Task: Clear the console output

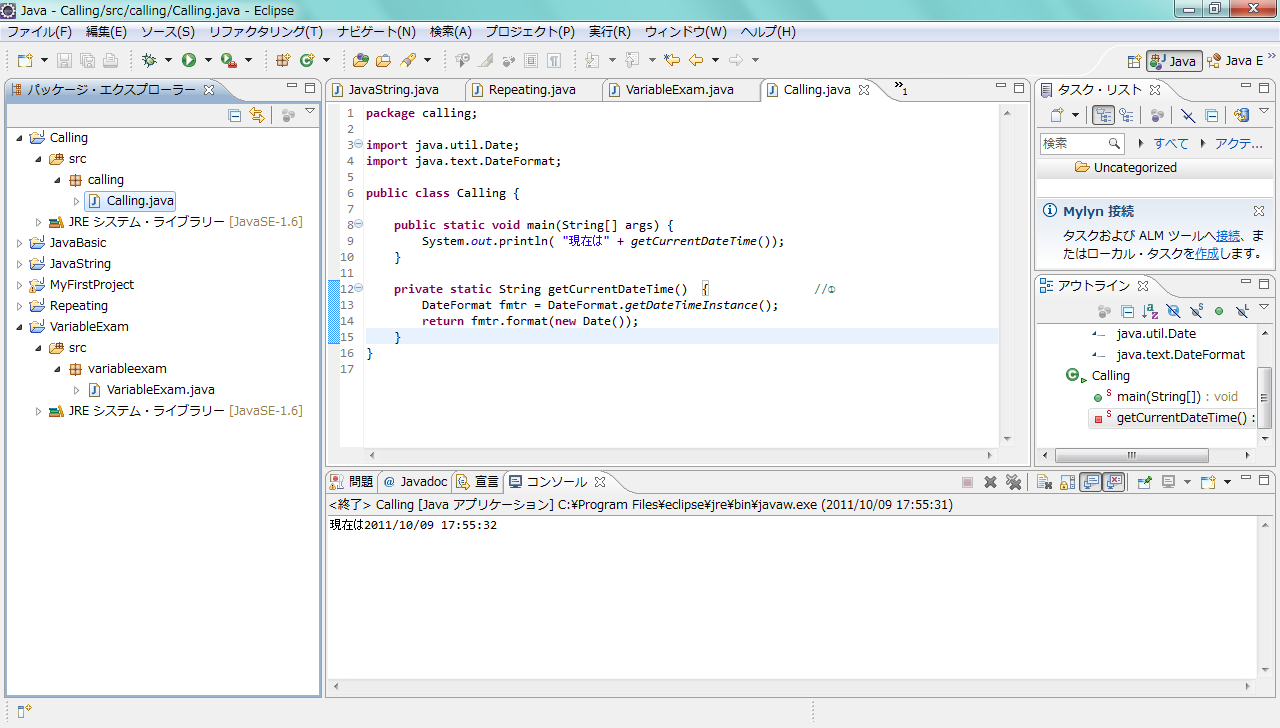Action: pyautogui.click(x=1043, y=482)
